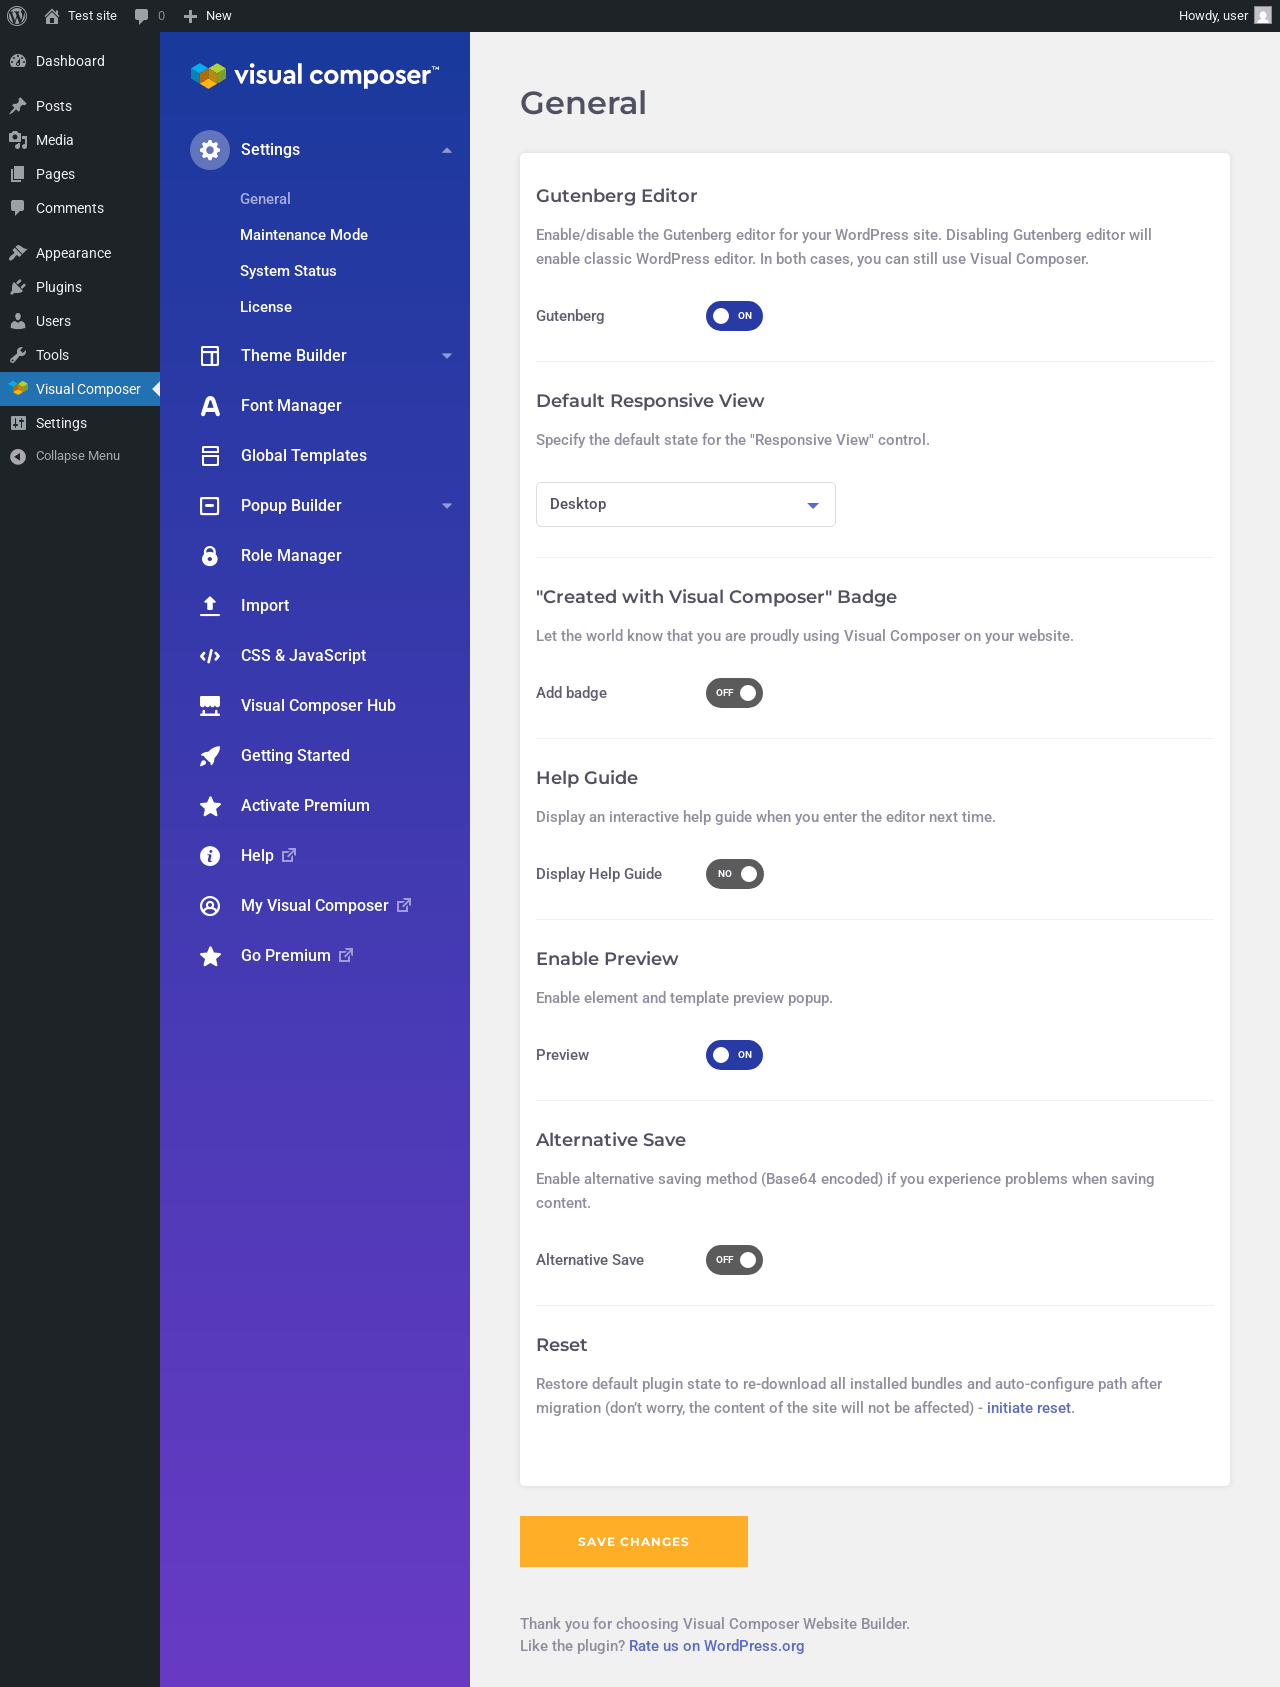Click the initiate reset link
The image size is (1280, 1687).
pos(1029,1408)
